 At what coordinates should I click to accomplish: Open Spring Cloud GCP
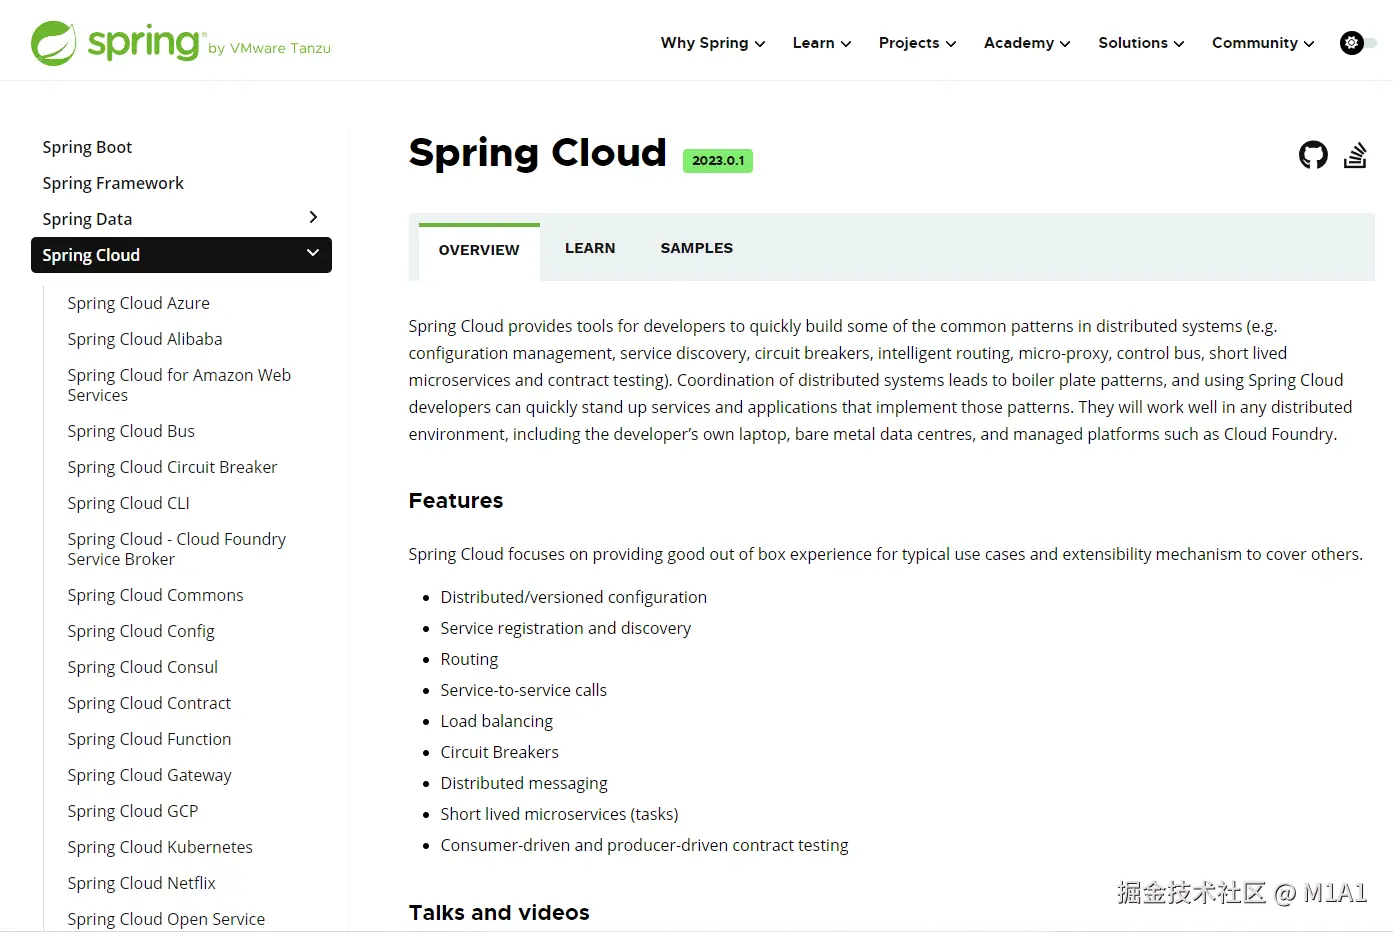133,811
